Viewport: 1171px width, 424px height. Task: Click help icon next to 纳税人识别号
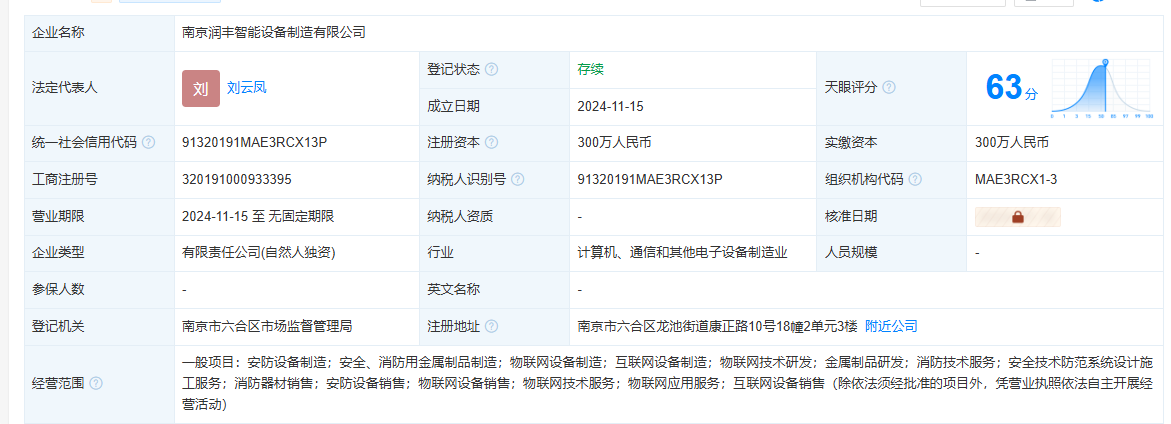(518, 179)
